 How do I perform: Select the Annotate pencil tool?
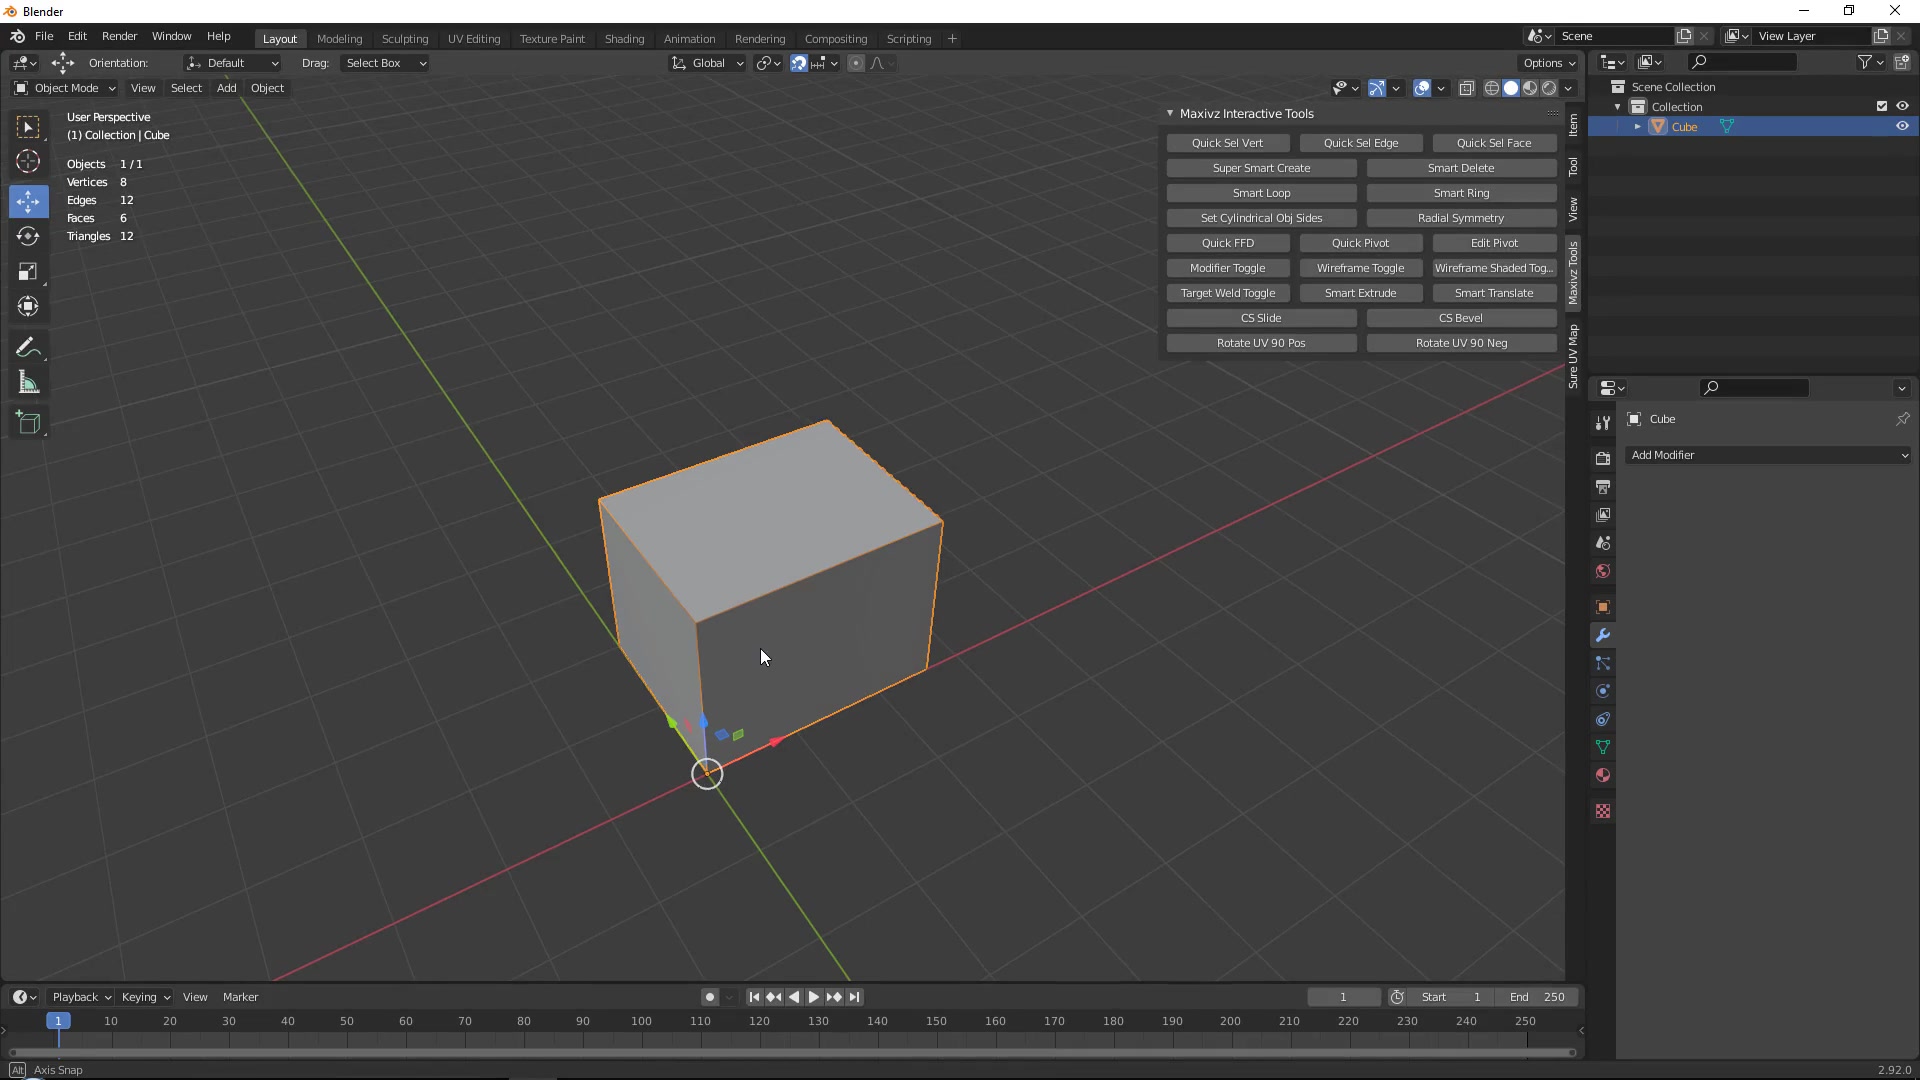[x=28, y=348]
